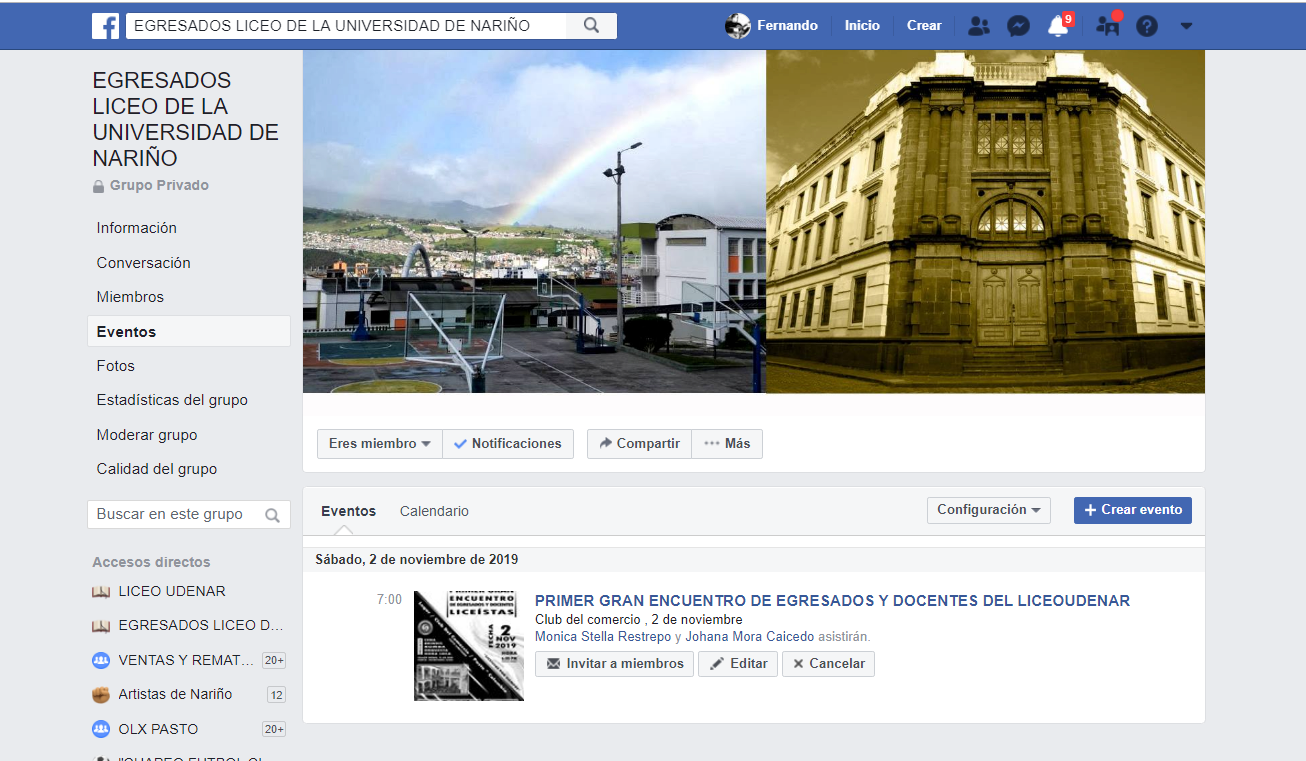Click the Cancelar event button

click(x=828, y=664)
